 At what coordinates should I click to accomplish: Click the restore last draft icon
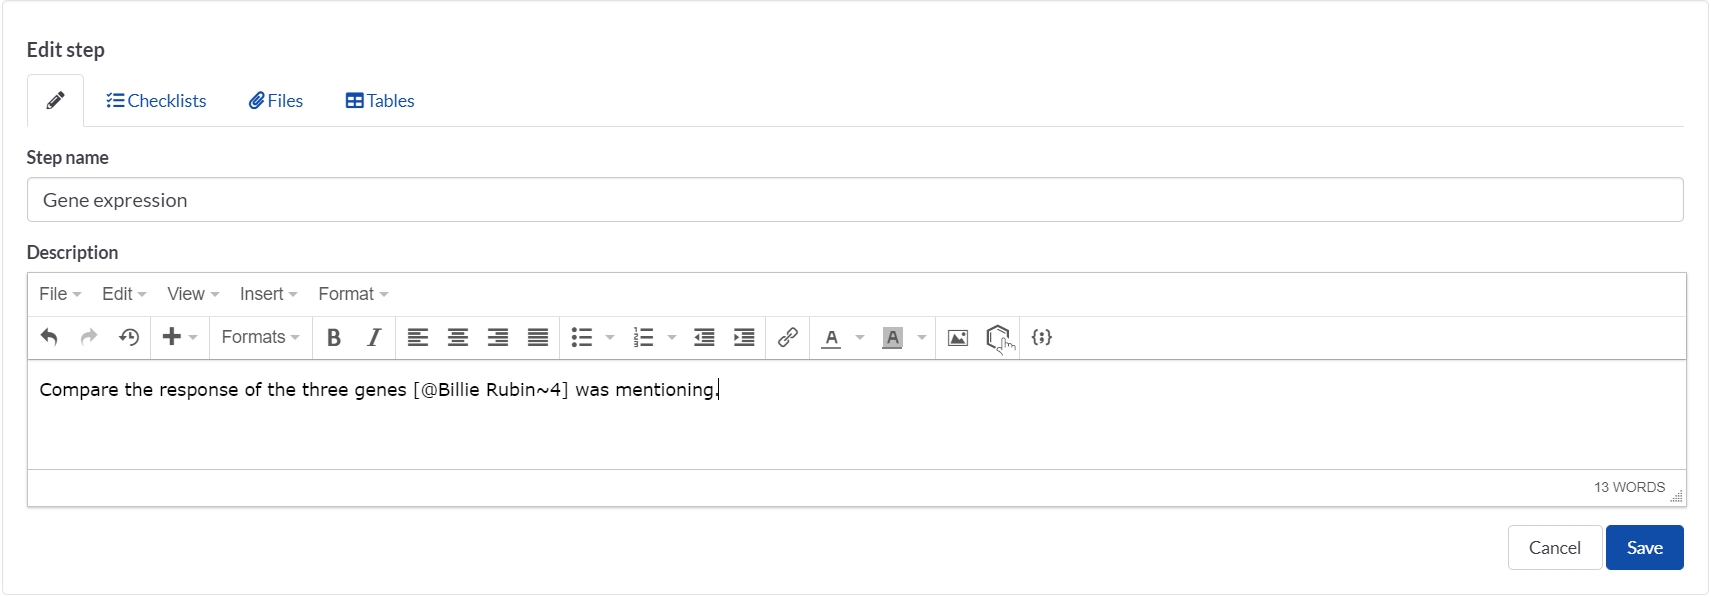129,338
